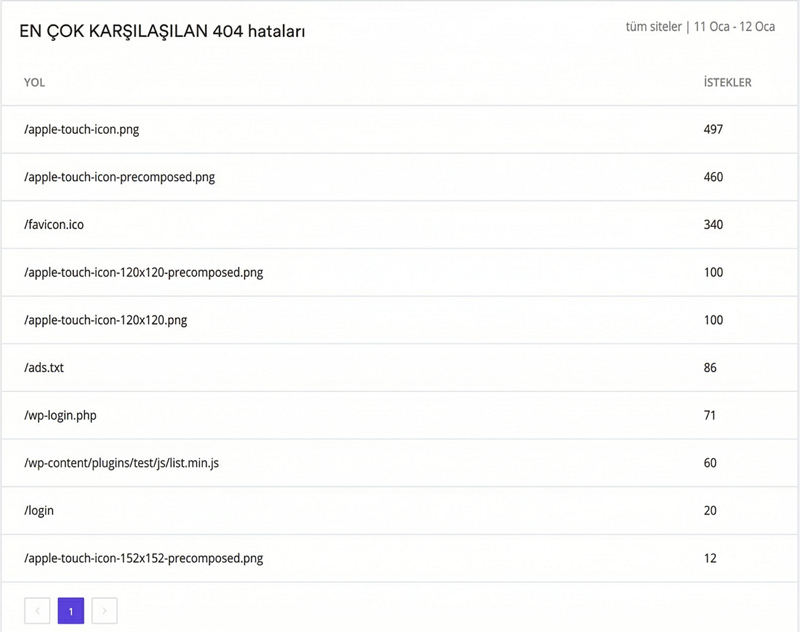The image size is (800, 632).
Task: Sort by the YOL column header
Action: pos(36,83)
